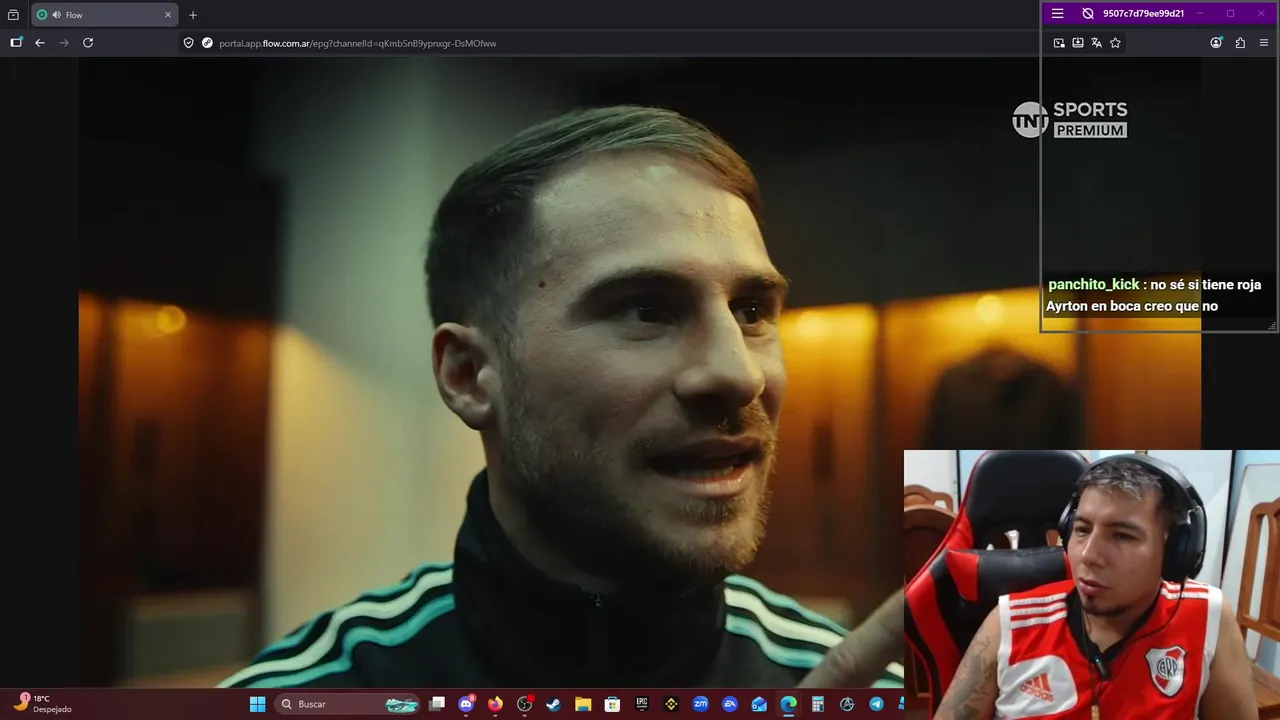
Task: Go forward to the next page
Action: tap(64, 43)
